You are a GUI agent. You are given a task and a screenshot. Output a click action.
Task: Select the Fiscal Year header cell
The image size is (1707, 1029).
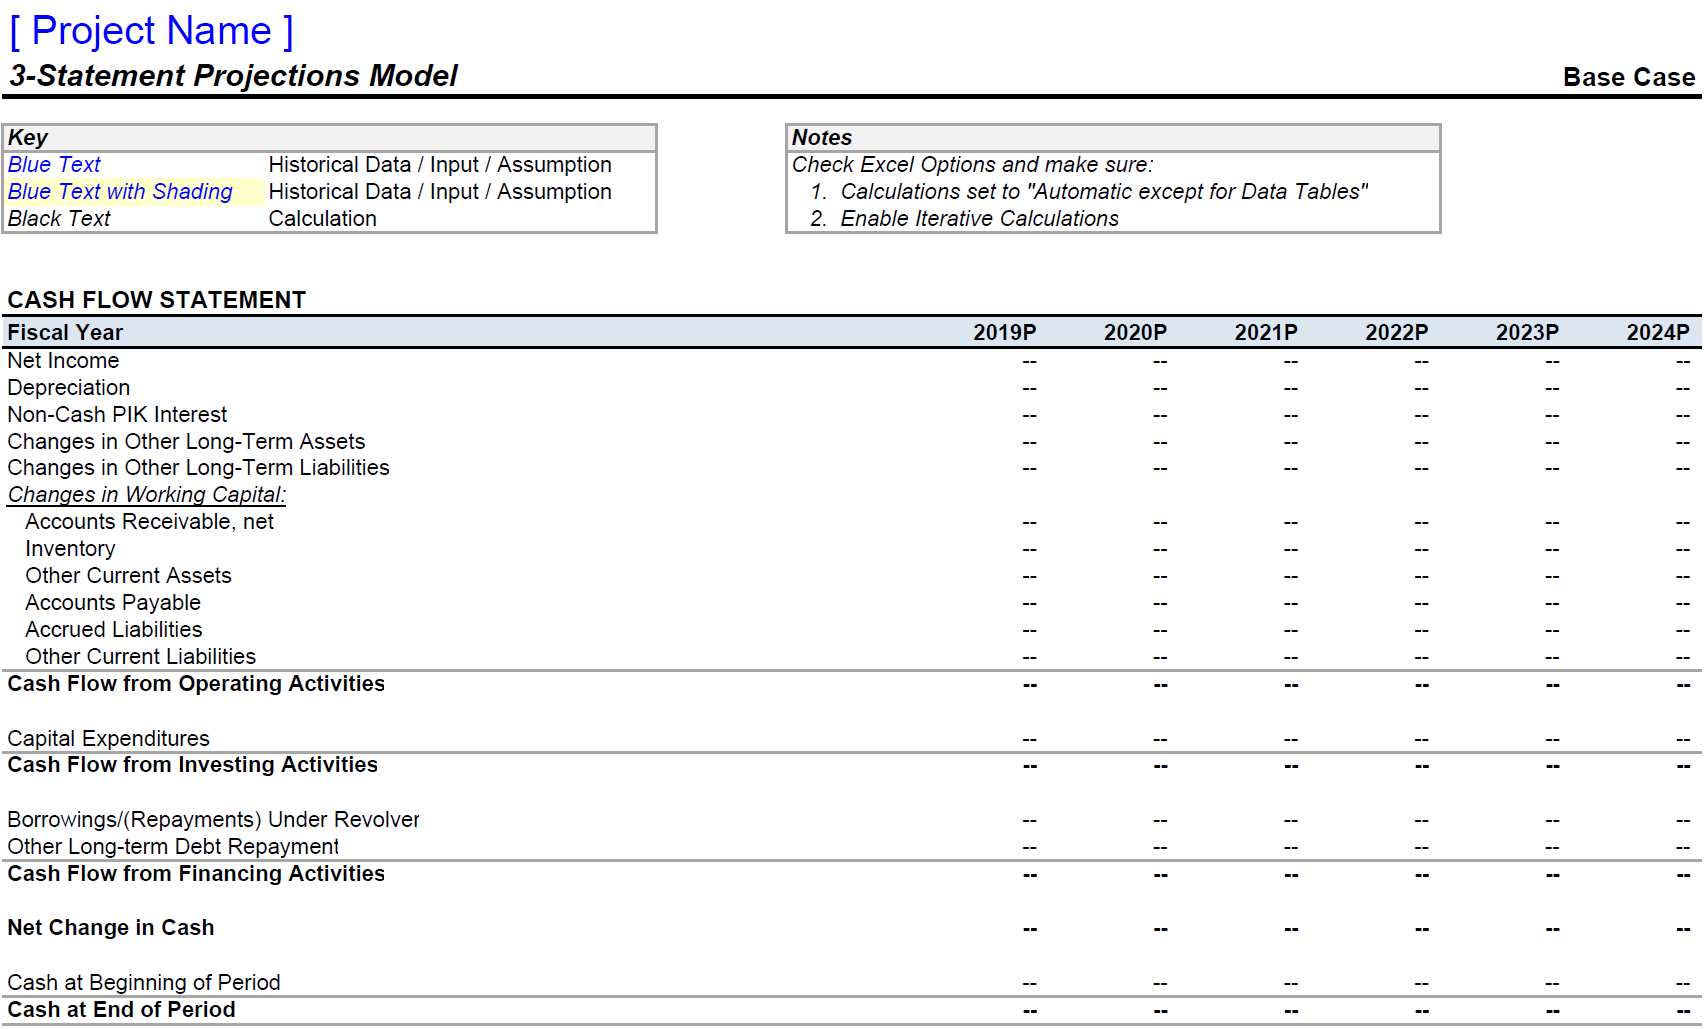click(x=65, y=333)
